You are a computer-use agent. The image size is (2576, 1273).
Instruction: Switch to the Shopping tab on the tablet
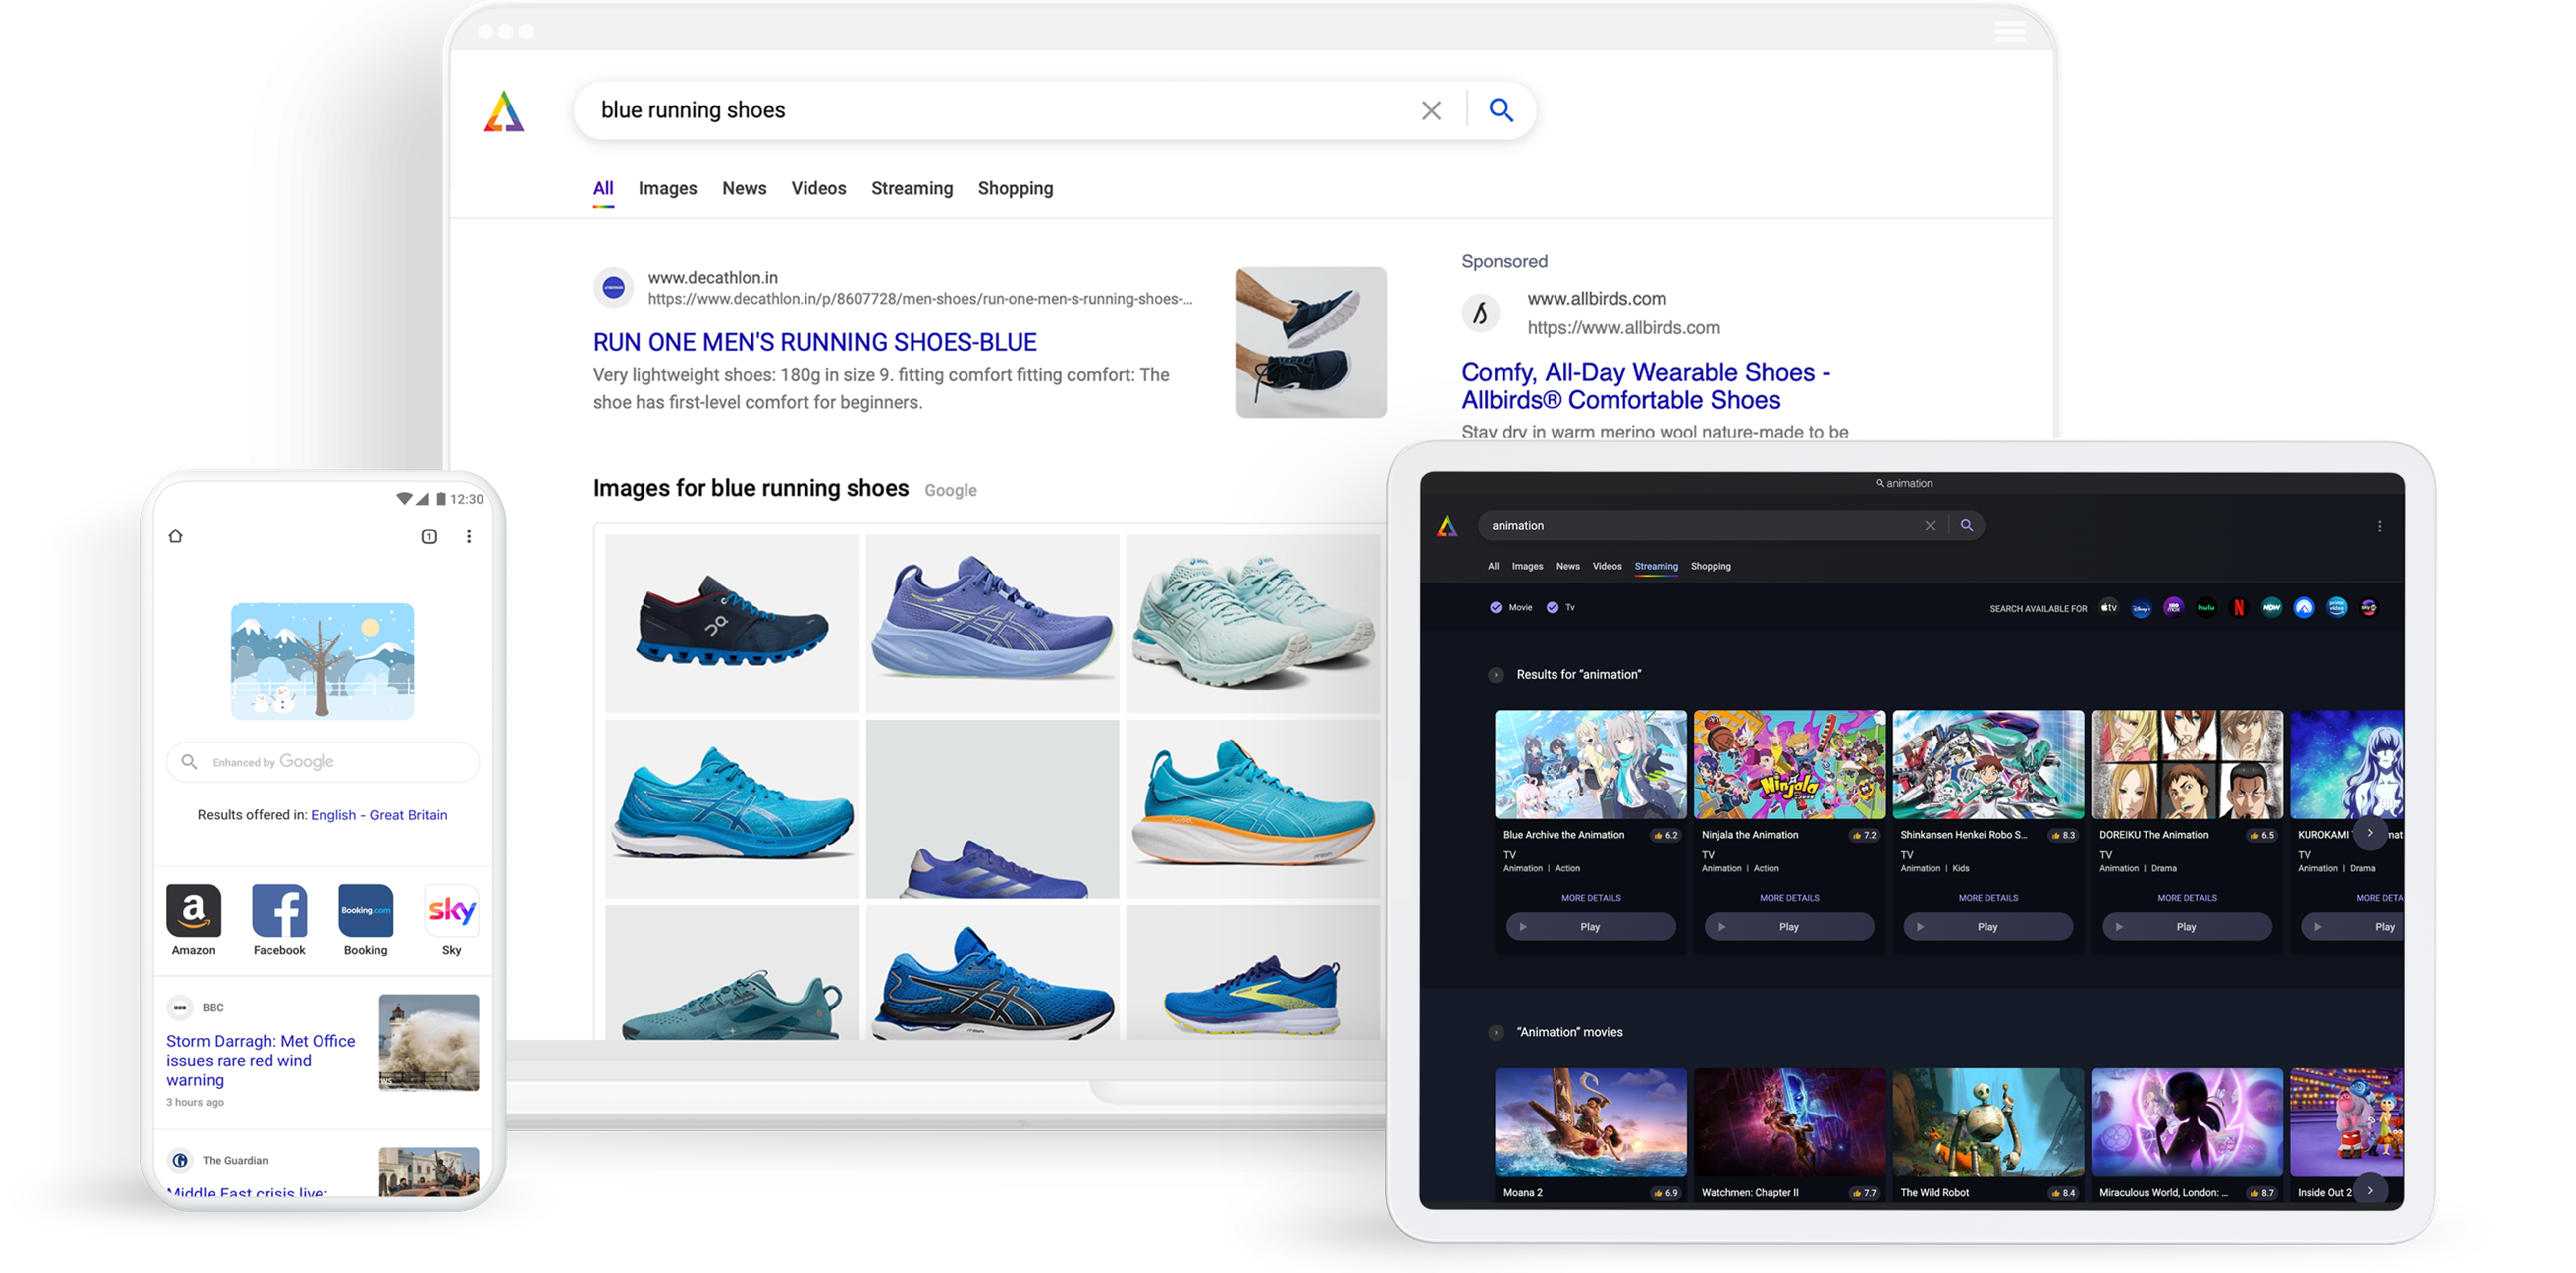click(x=1710, y=566)
